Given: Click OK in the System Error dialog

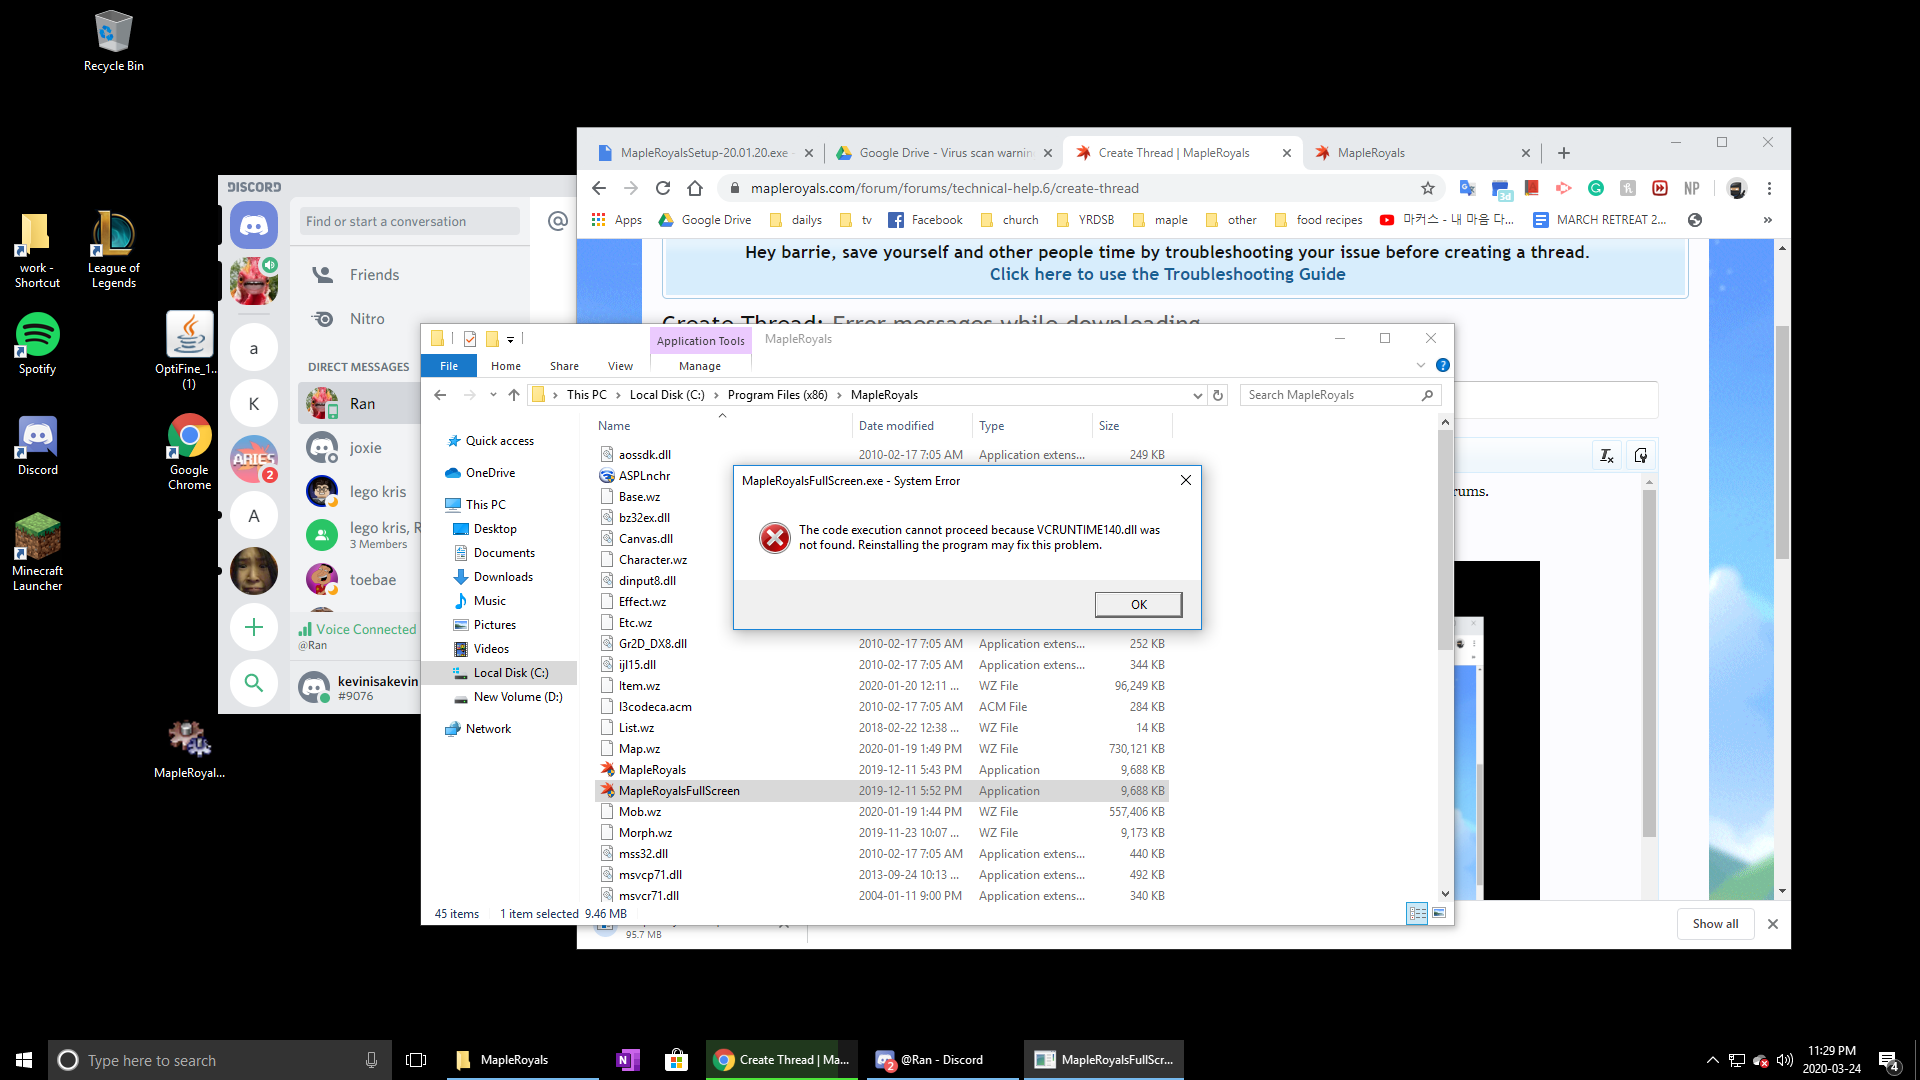Looking at the screenshot, I should pyautogui.click(x=1138, y=604).
